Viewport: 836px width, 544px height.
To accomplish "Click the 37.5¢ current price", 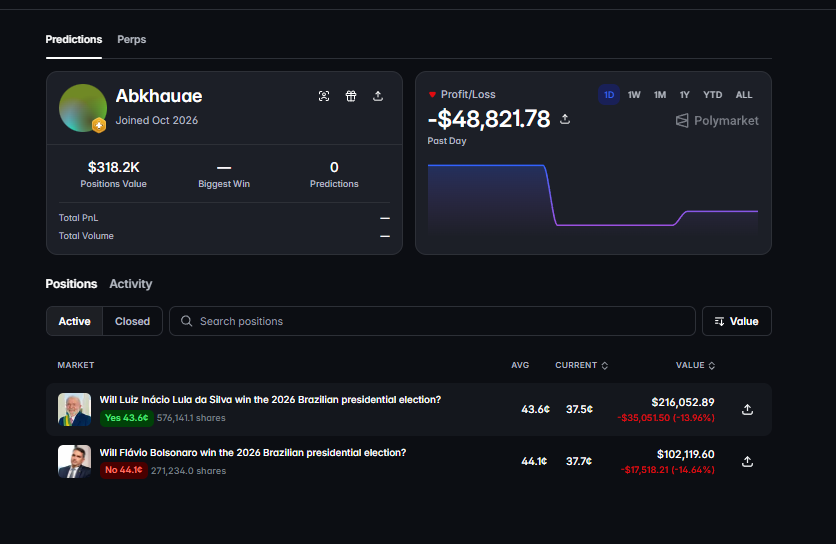I will click(x=579, y=409).
